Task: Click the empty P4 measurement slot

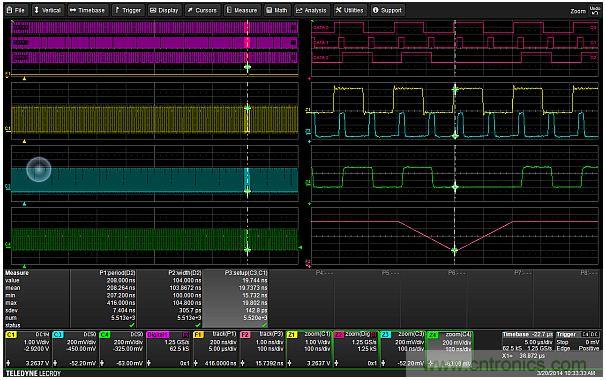Action: pos(301,299)
